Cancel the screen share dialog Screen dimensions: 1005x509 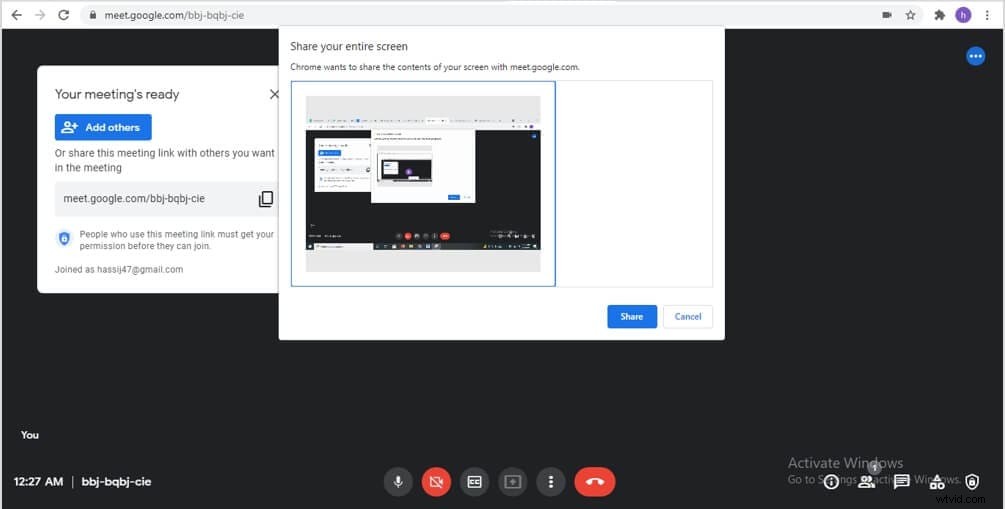pyautogui.click(x=688, y=317)
